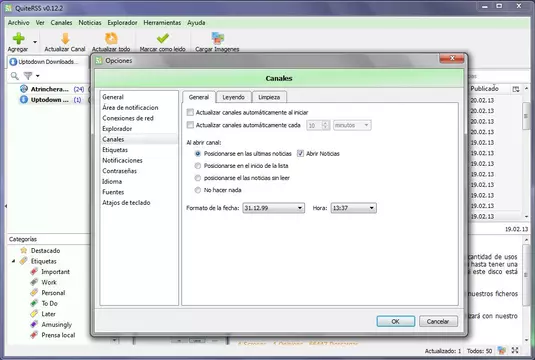Enable Actualizar canales automáticamente al iniciar
Image resolution: width=535 pixels, height=360 pixels.
pos(190,112)
